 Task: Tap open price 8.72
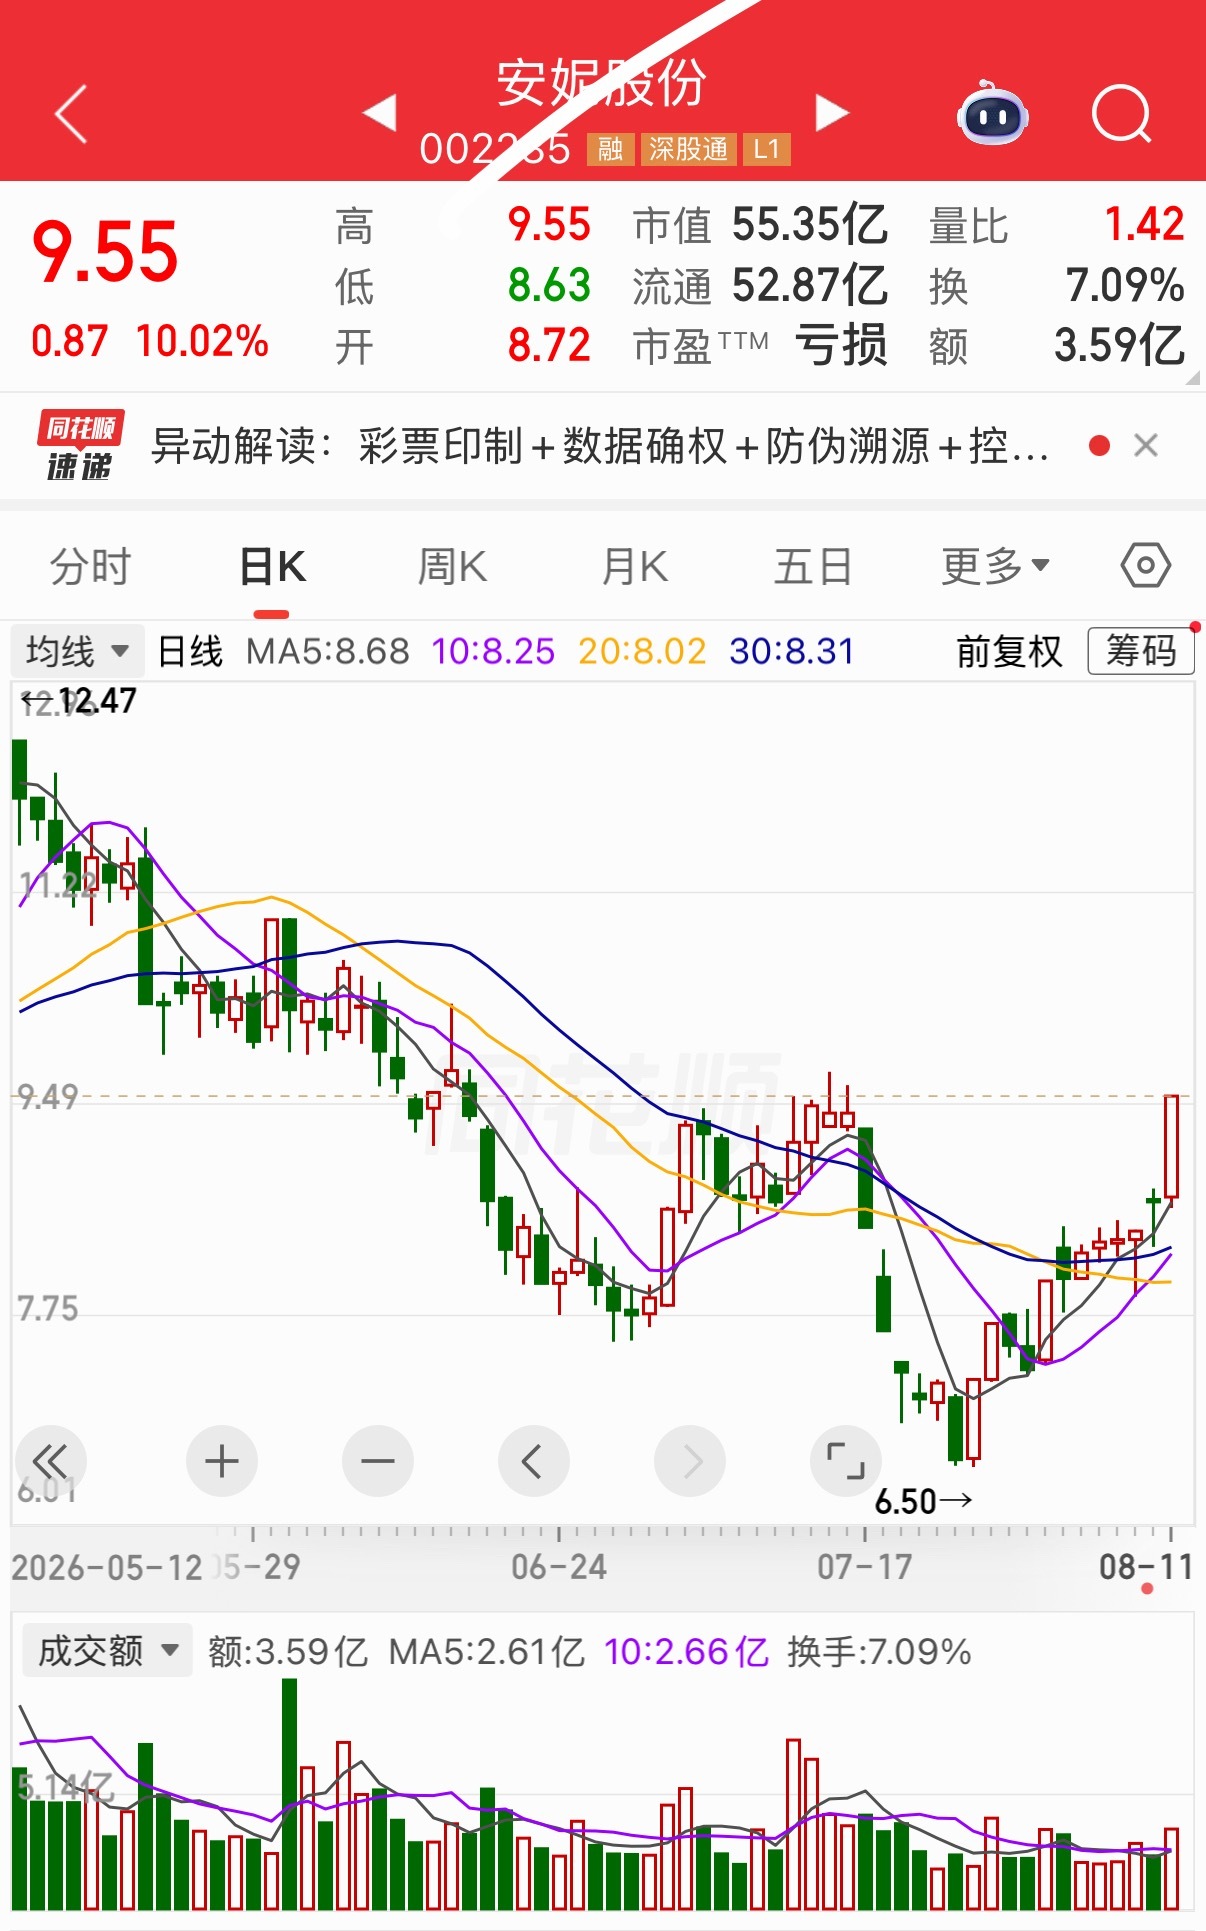pyautogui.click(x=549, y=346)
